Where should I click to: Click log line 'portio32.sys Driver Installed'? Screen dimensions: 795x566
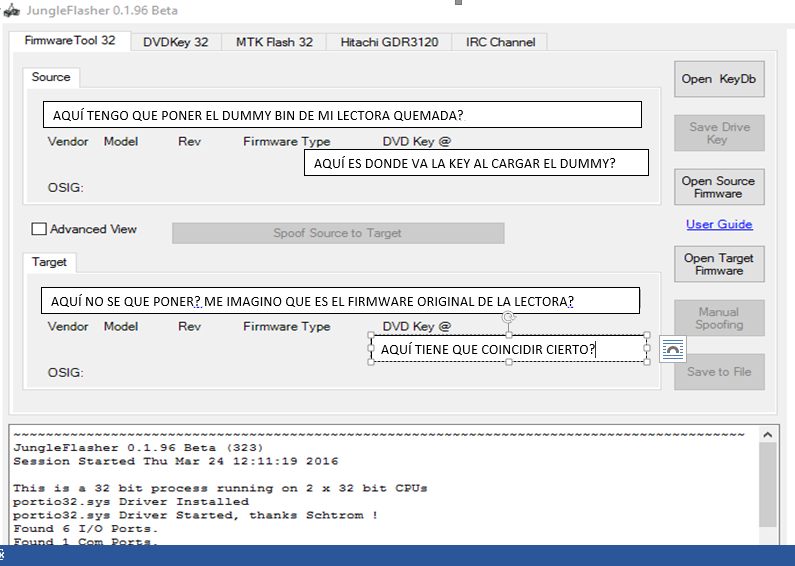pyautogui.click(x=131, y=502)
